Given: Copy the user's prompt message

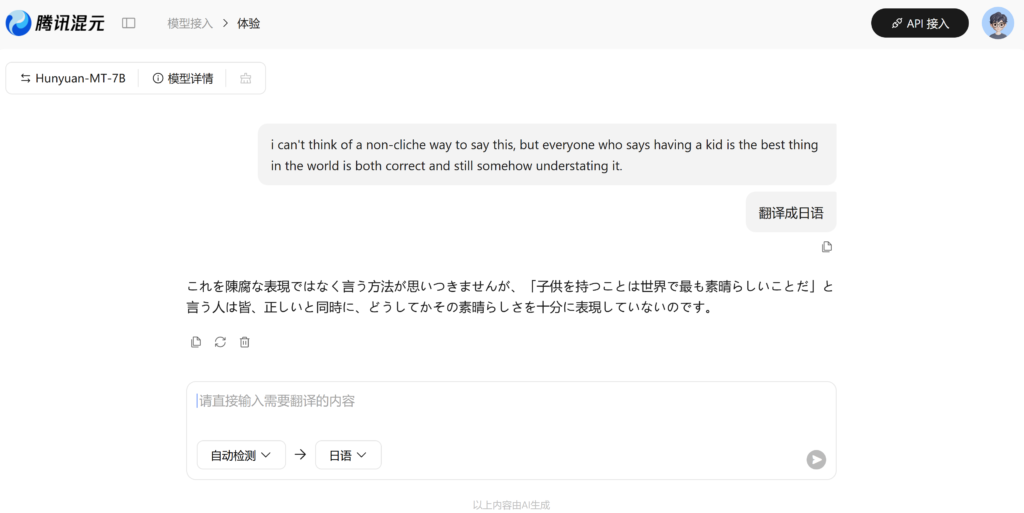Looking at the screenshot, I should click(x=827, y=247).
